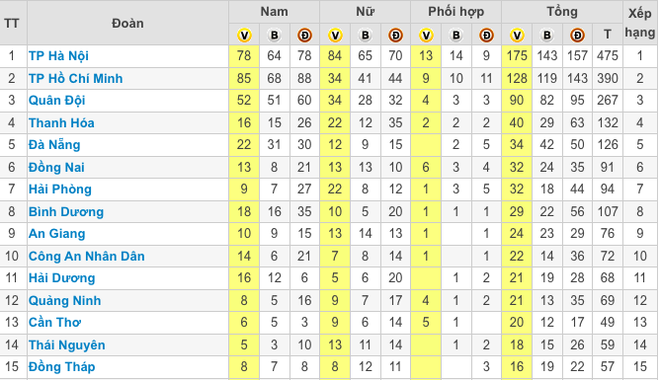Click Hà Nội's total medal count 475
This screenshot has height=380, width=660.
[x=607, y=56]
